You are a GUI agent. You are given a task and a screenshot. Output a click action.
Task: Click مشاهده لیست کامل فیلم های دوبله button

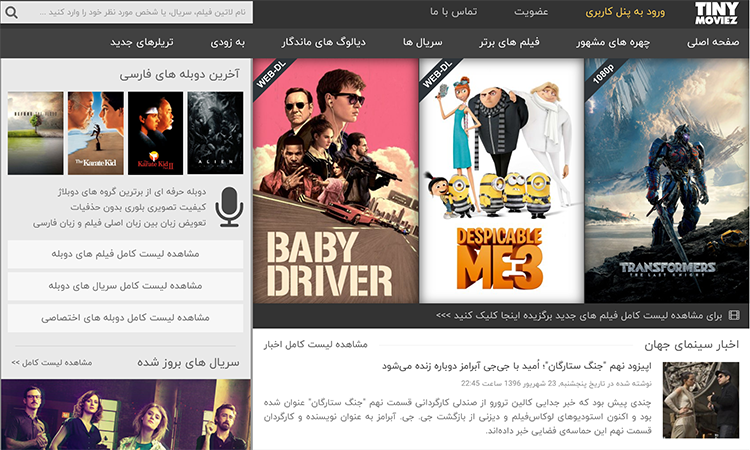pyautogui.click(x=125, y=254)
